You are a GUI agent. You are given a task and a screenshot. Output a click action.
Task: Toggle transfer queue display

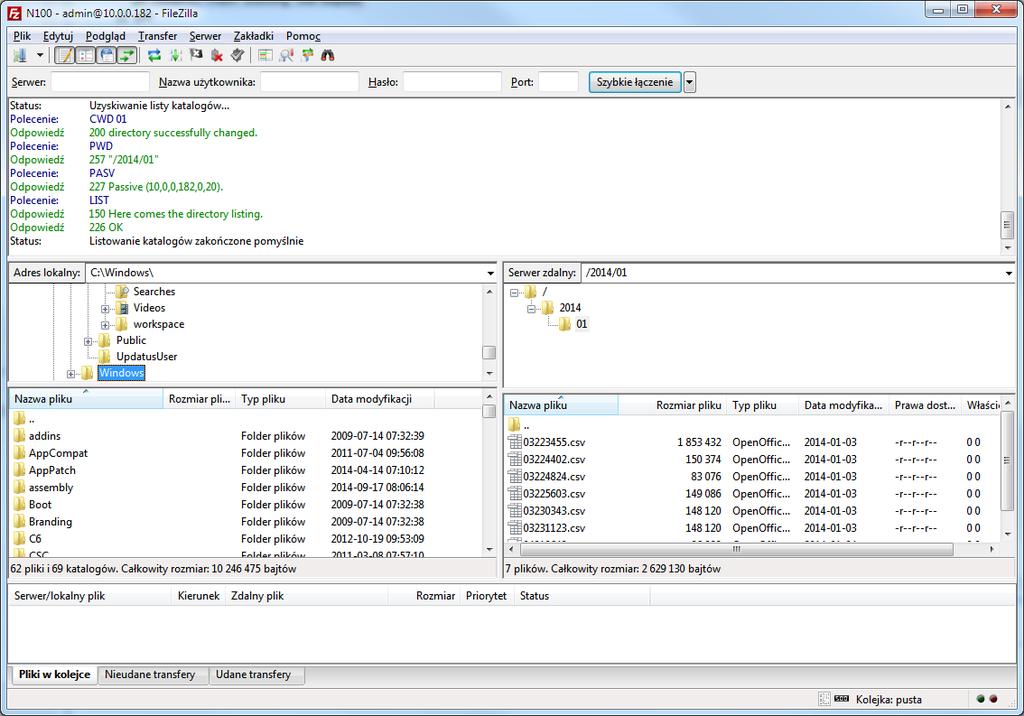tap(127, 56)
